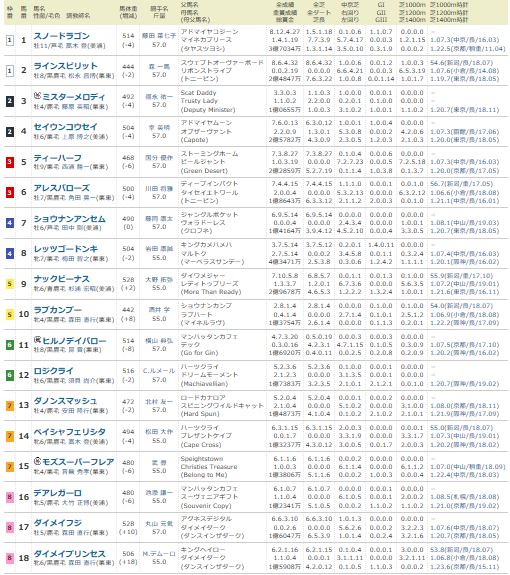This screenshot has height=575, width=510.
Task: Click the green frame 6 box for ロジクライ
Action: [x=10, y=375]
